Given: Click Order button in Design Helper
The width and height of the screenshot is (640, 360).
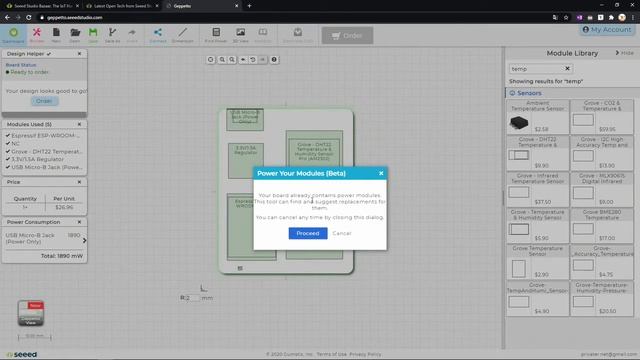Looking at the screenshot, I should pyautogui.click(x=44, y=101).
